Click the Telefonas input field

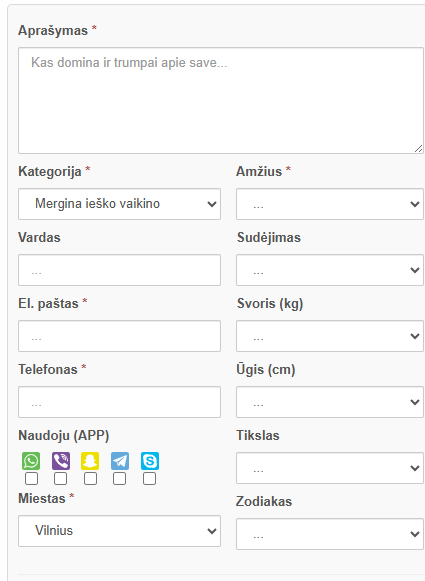pos(119,402)
